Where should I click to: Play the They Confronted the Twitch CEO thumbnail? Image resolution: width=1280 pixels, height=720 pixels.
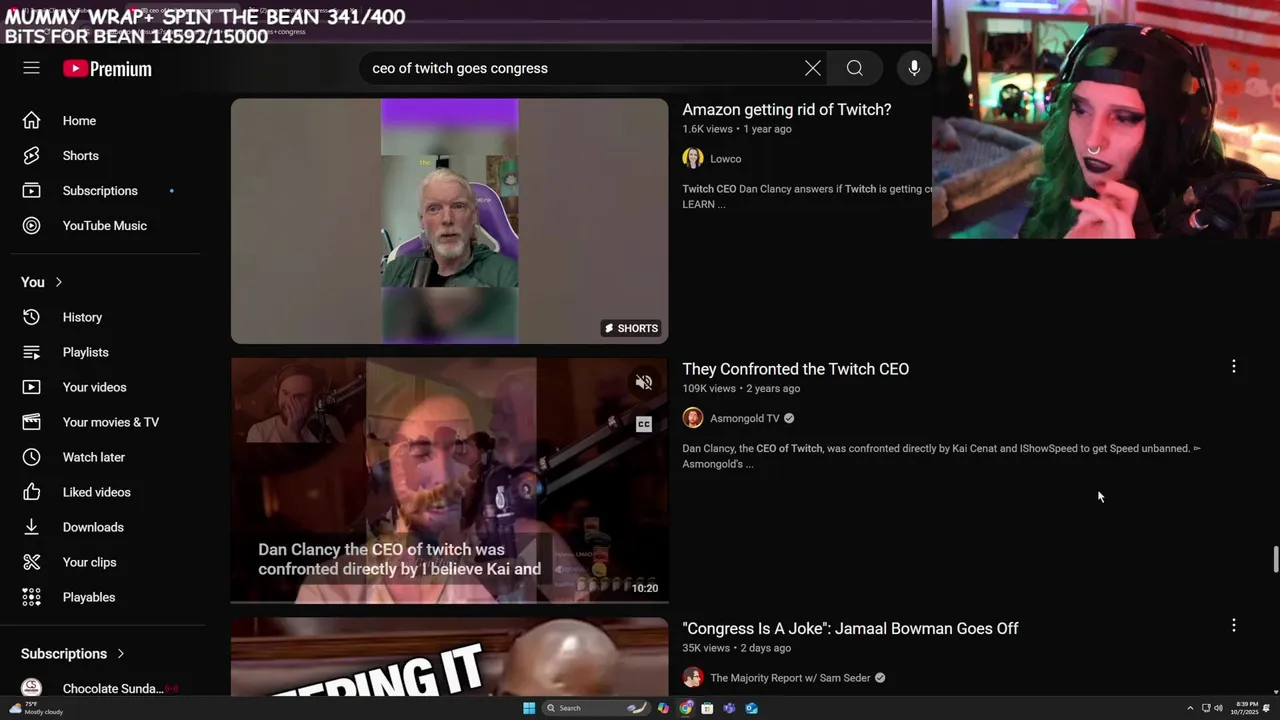coord(449,481)
